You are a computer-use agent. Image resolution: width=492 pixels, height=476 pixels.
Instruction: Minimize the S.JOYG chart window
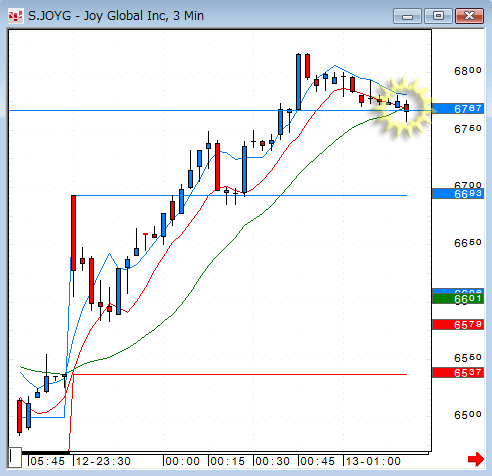[407, 16]
